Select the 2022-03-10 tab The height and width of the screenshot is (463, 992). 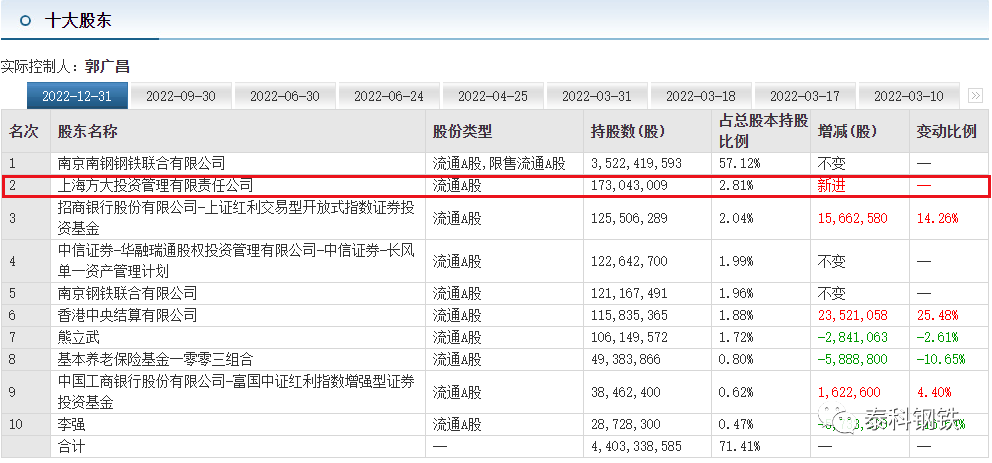[908, 96]
